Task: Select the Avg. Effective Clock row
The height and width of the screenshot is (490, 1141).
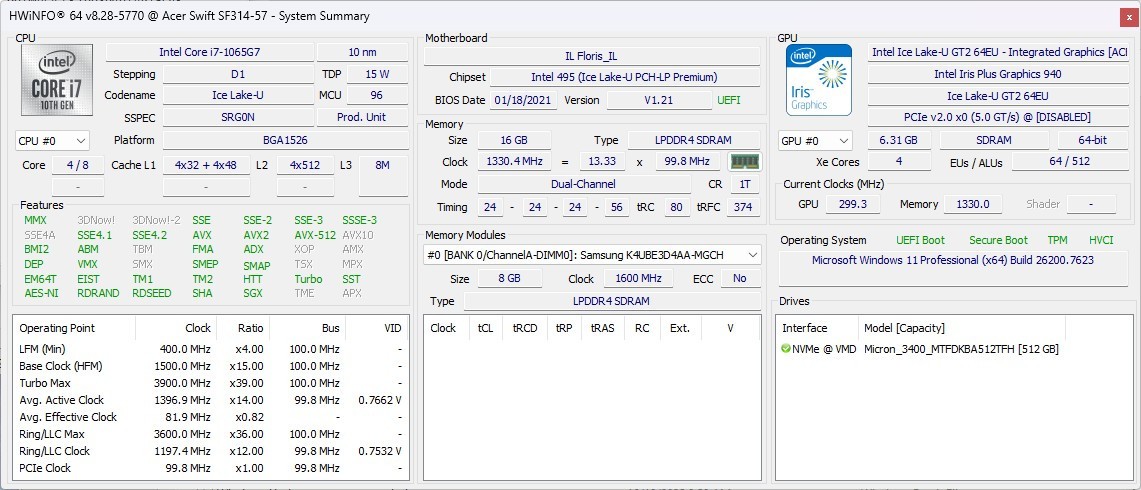Action: pyautogui.click(x=211, y=417)
